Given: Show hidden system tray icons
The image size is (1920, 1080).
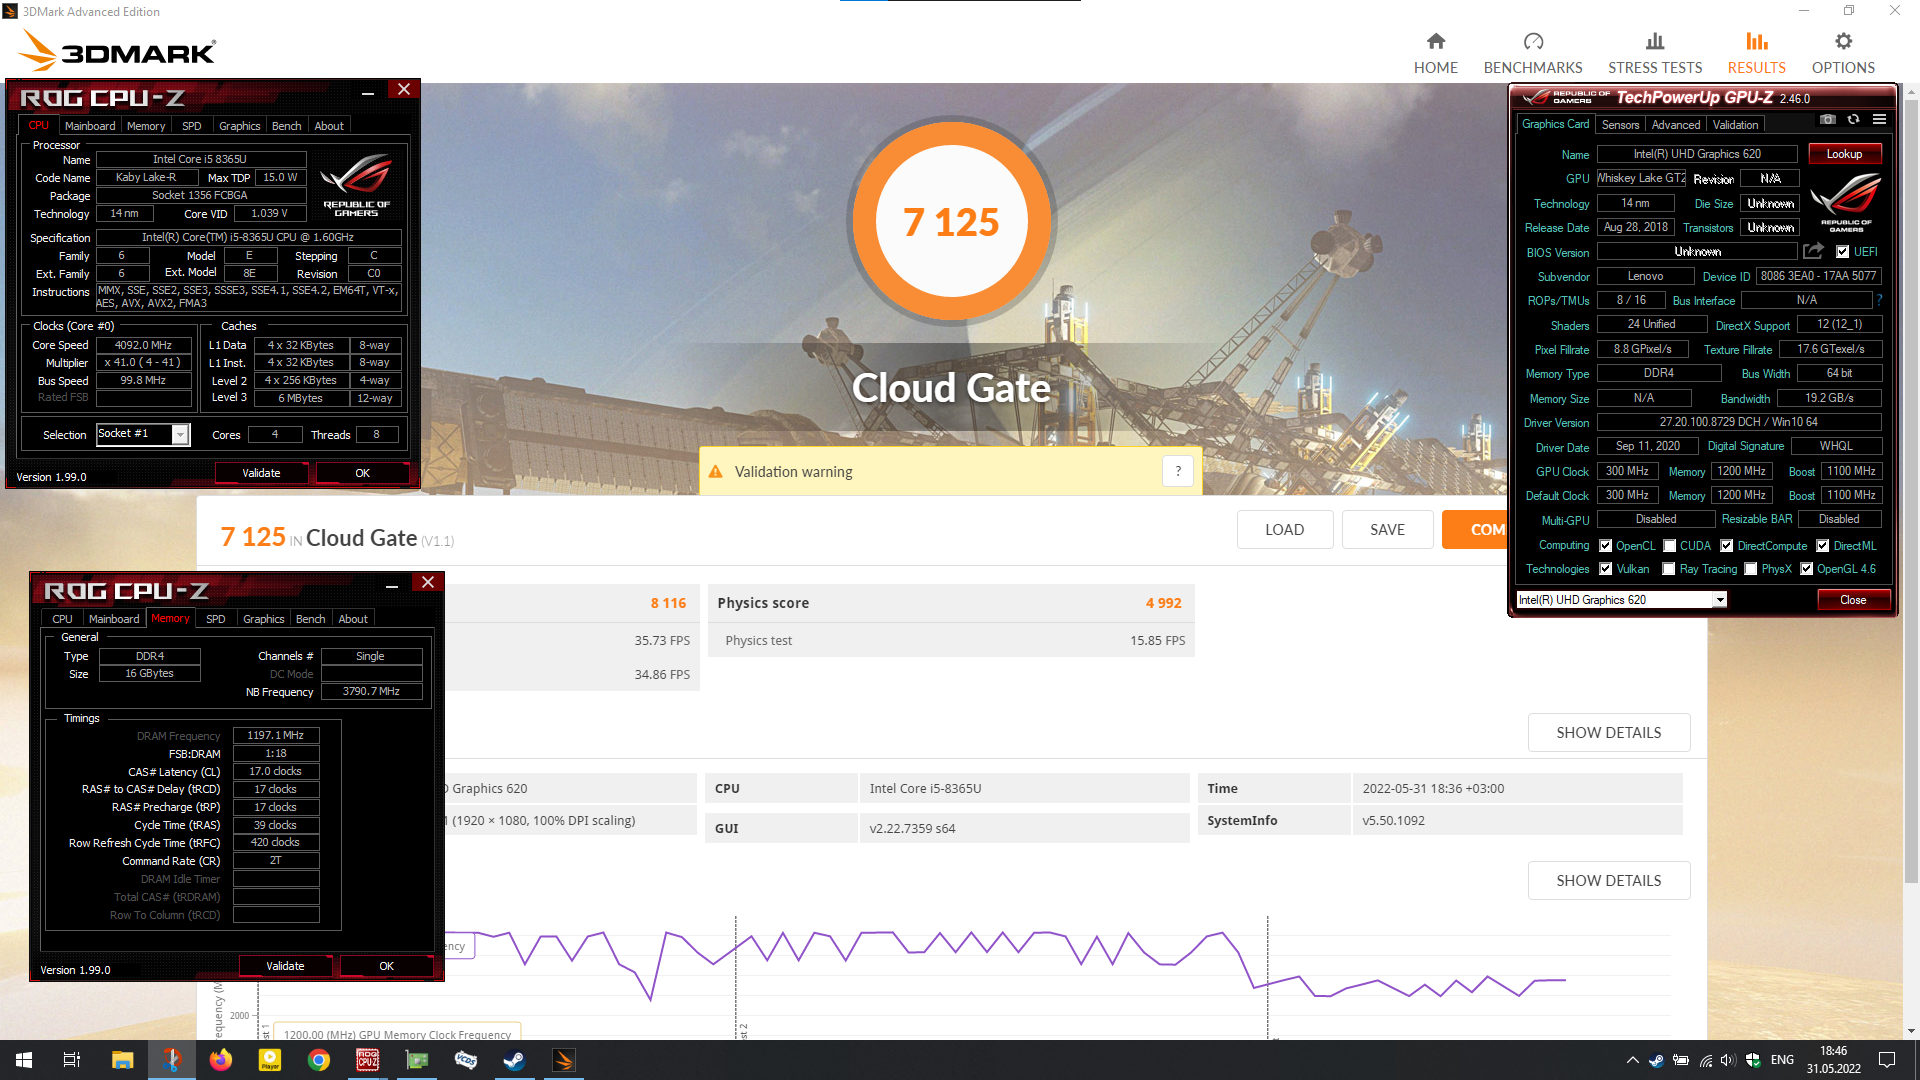Looking at the screenshot, I should click(1633, 1060).
